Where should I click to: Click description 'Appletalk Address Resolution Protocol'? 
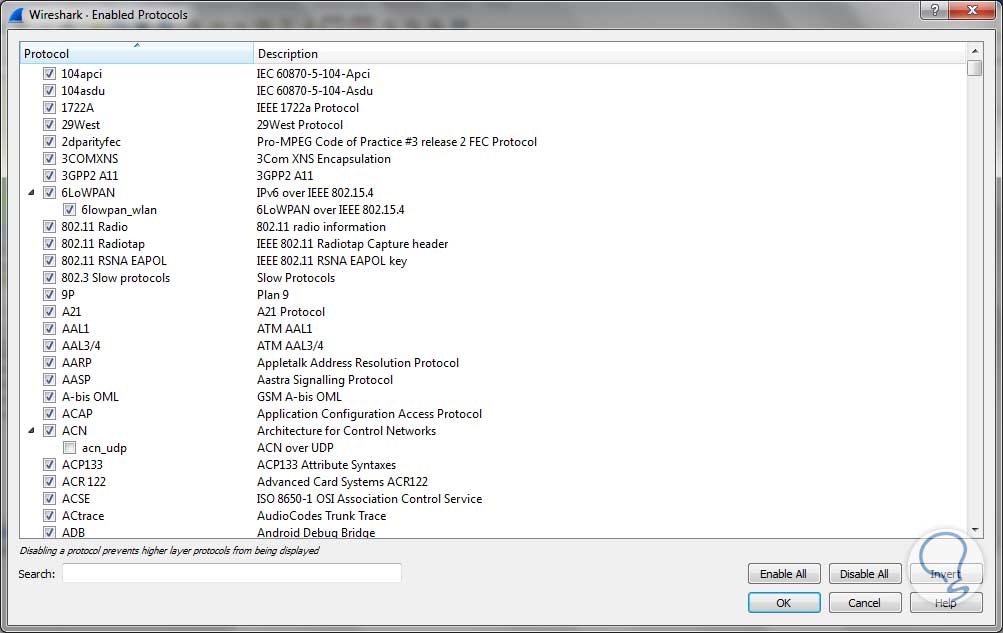tap(358, 363)
